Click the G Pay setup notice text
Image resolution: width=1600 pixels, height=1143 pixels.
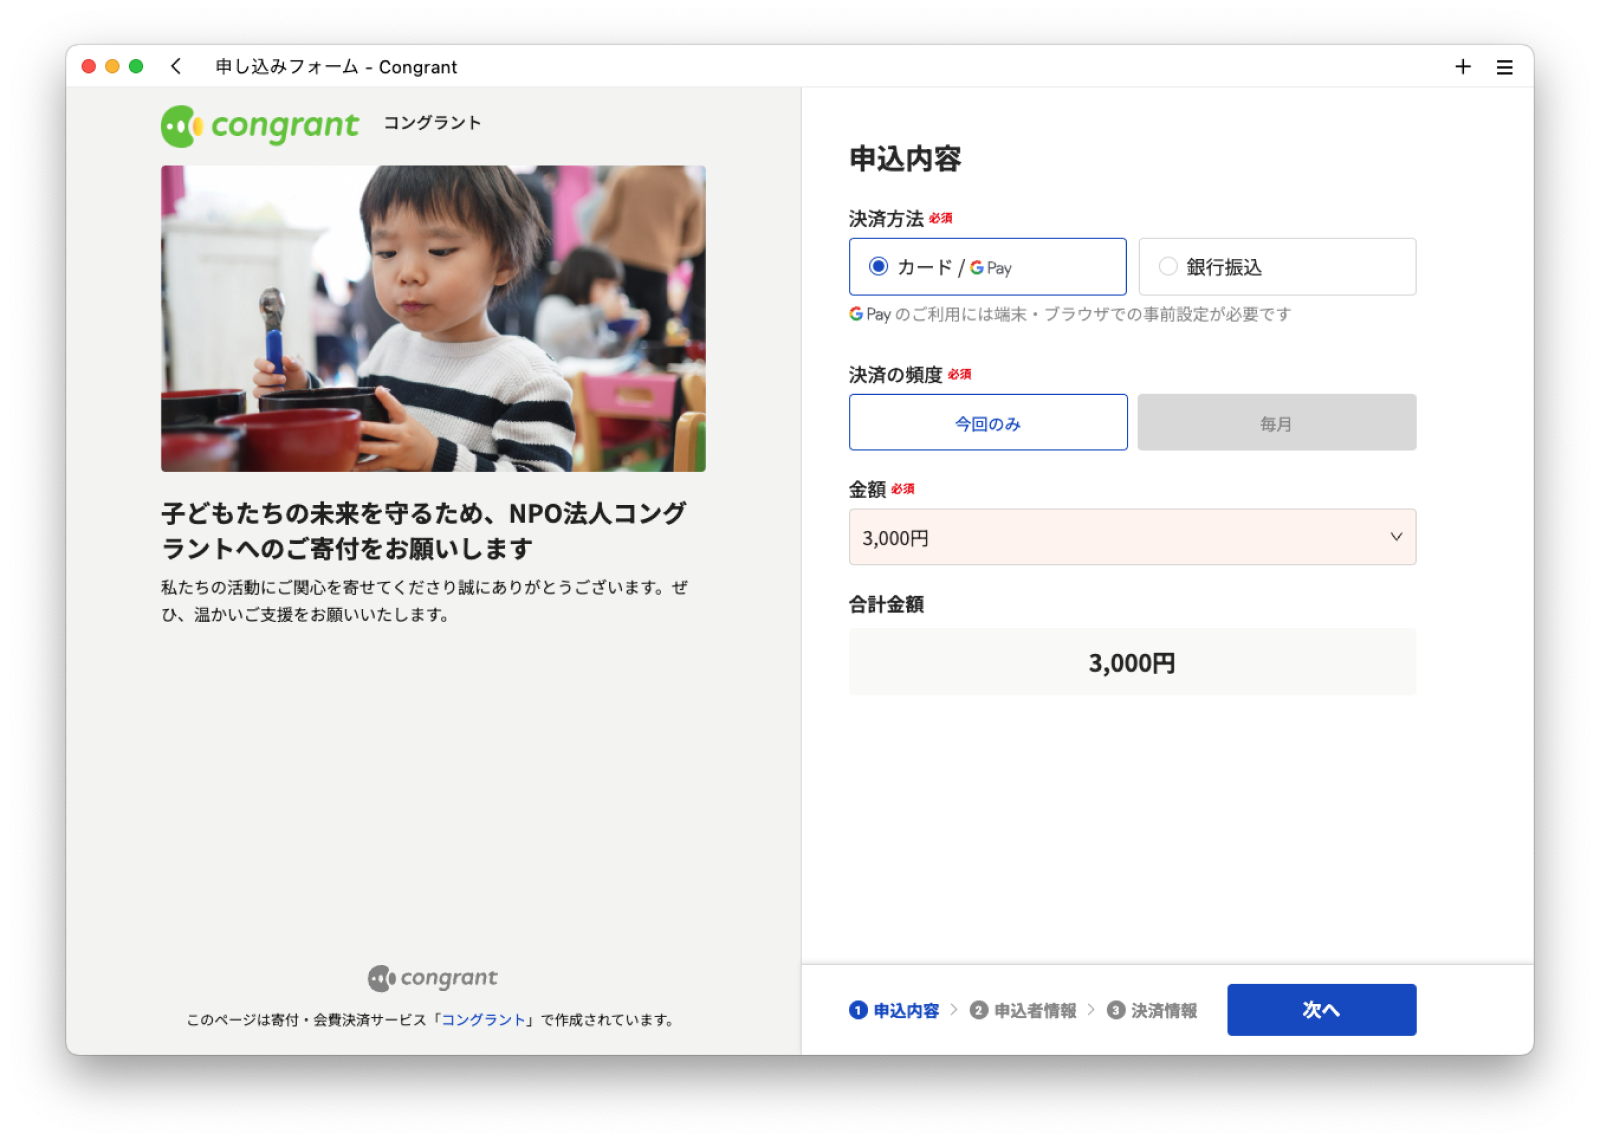[x=1070, y=314]
